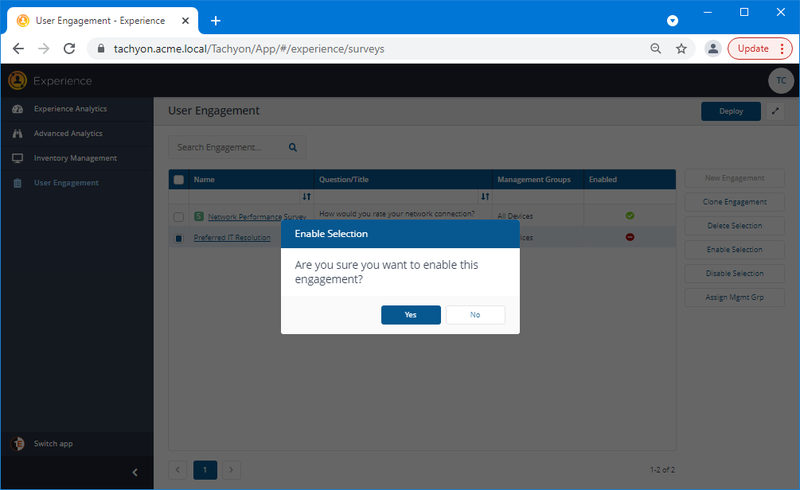Image resolution: width=800 pixels, height=490 pixels.
Task: Select page 1 in pagination
Action: tap(205, 470)
